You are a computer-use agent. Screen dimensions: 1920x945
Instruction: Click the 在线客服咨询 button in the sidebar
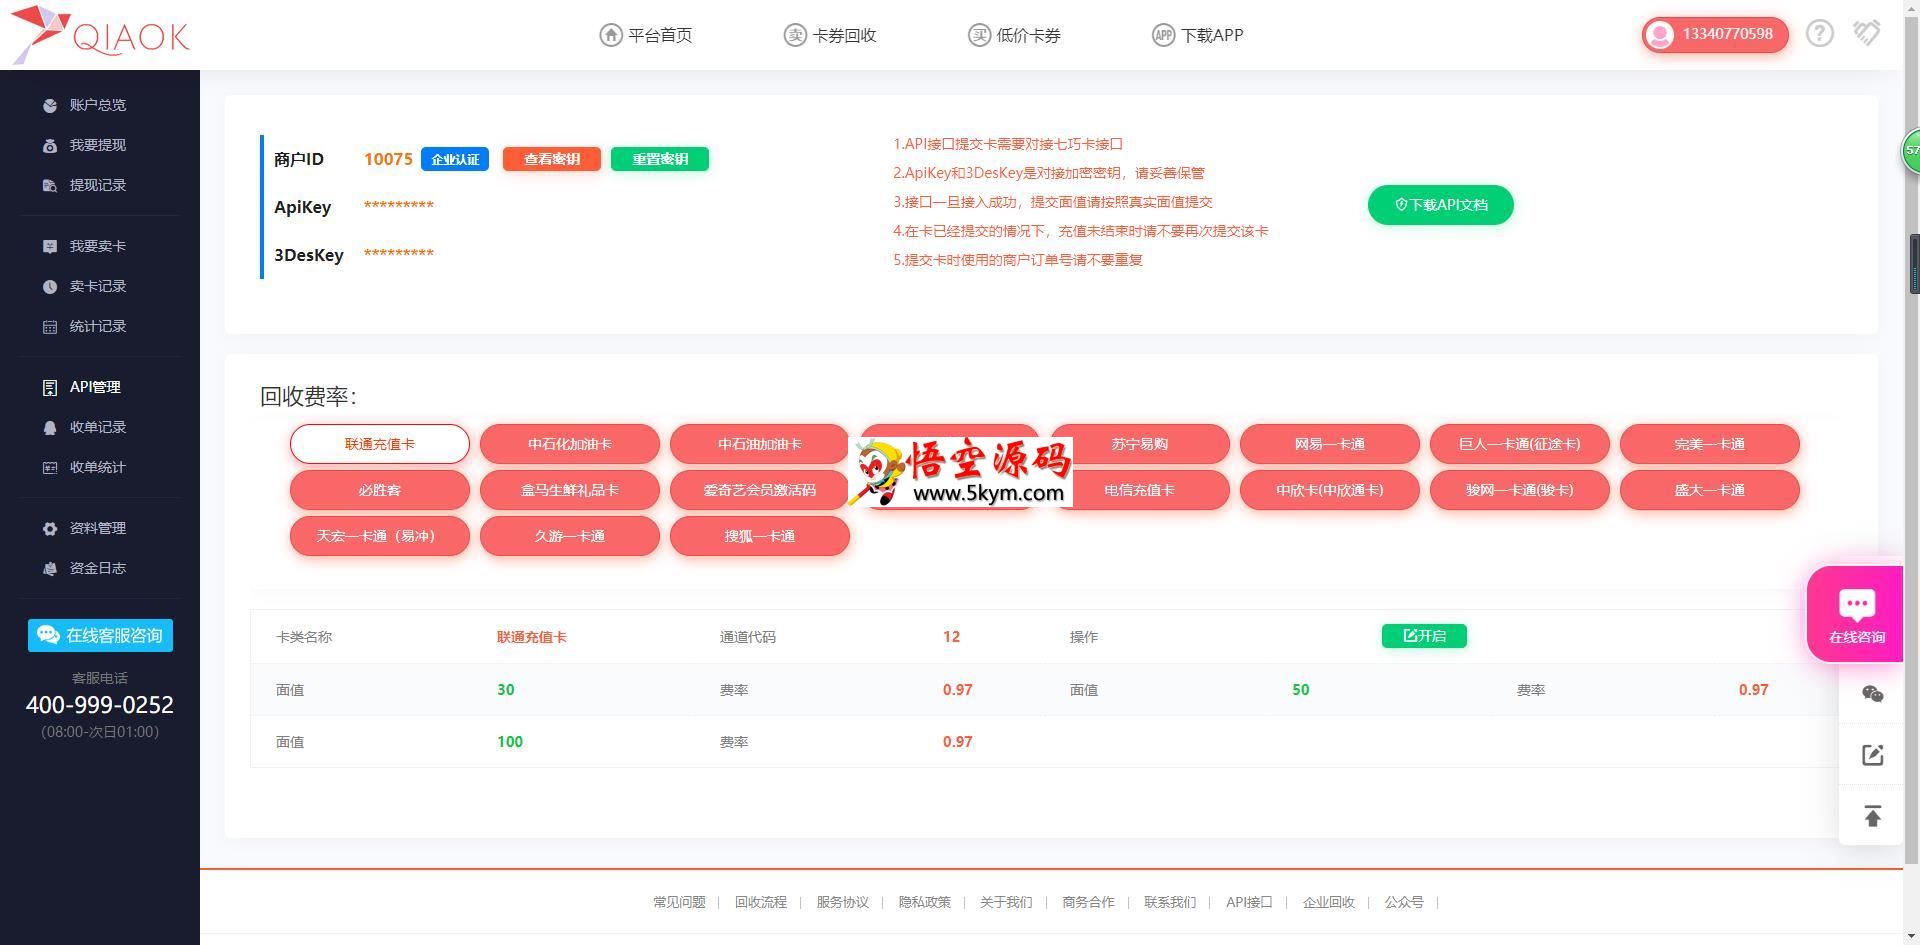pos(100,635)
